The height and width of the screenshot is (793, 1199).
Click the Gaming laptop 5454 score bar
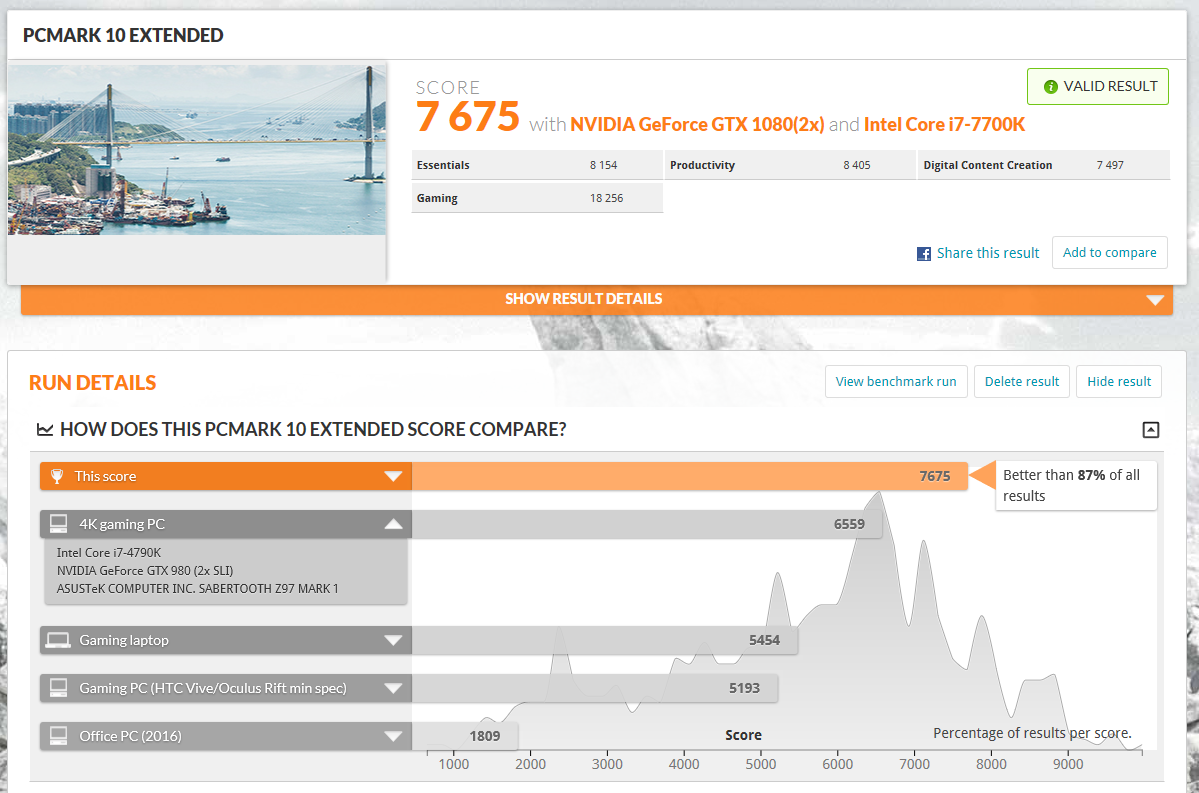[x=604, y=640]
